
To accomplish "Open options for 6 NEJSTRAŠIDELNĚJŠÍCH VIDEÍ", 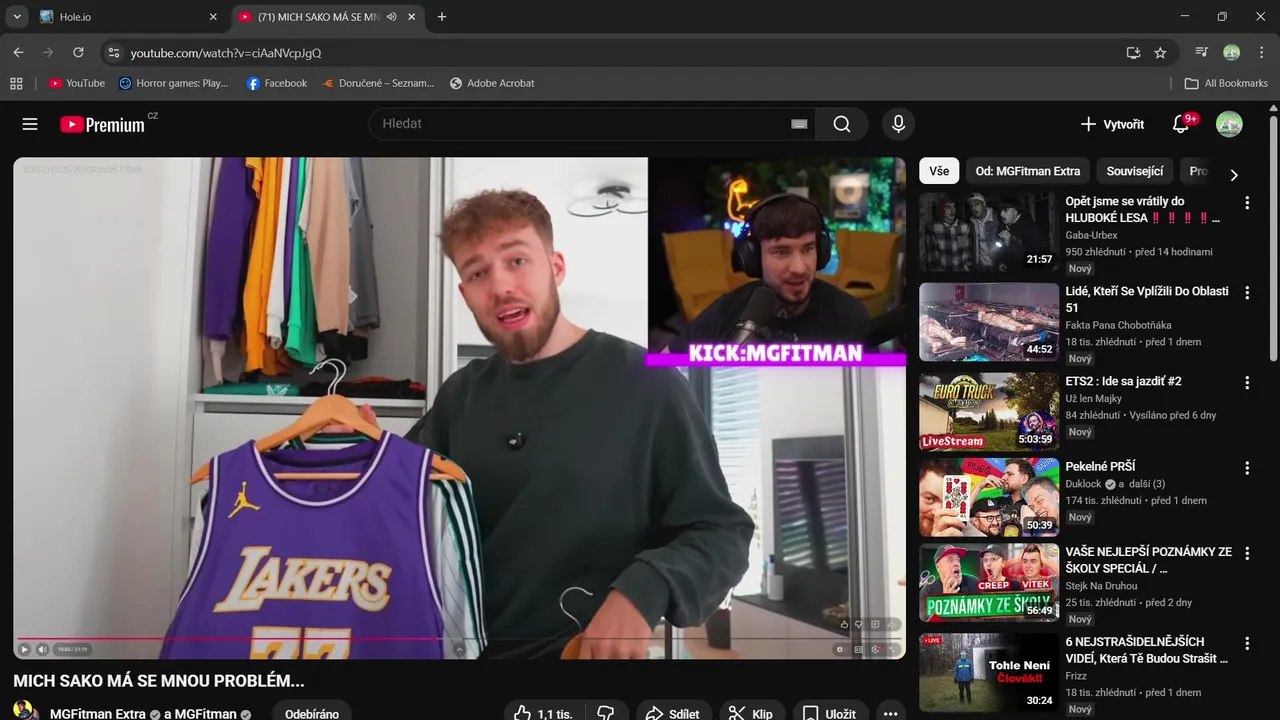I will [x=1247, y=643].
